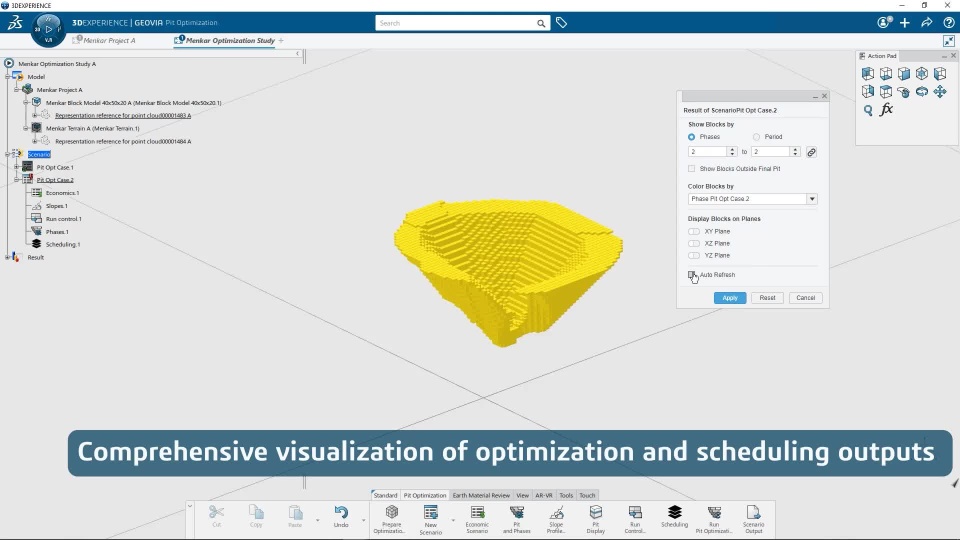Select Economics.1 in the tree

(x=62, y=193)
